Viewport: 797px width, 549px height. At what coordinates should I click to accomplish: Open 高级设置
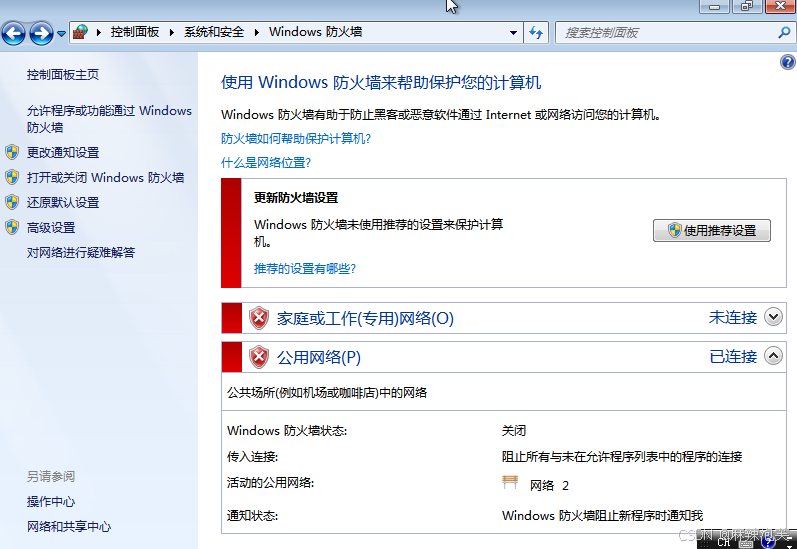click(51, 227)
